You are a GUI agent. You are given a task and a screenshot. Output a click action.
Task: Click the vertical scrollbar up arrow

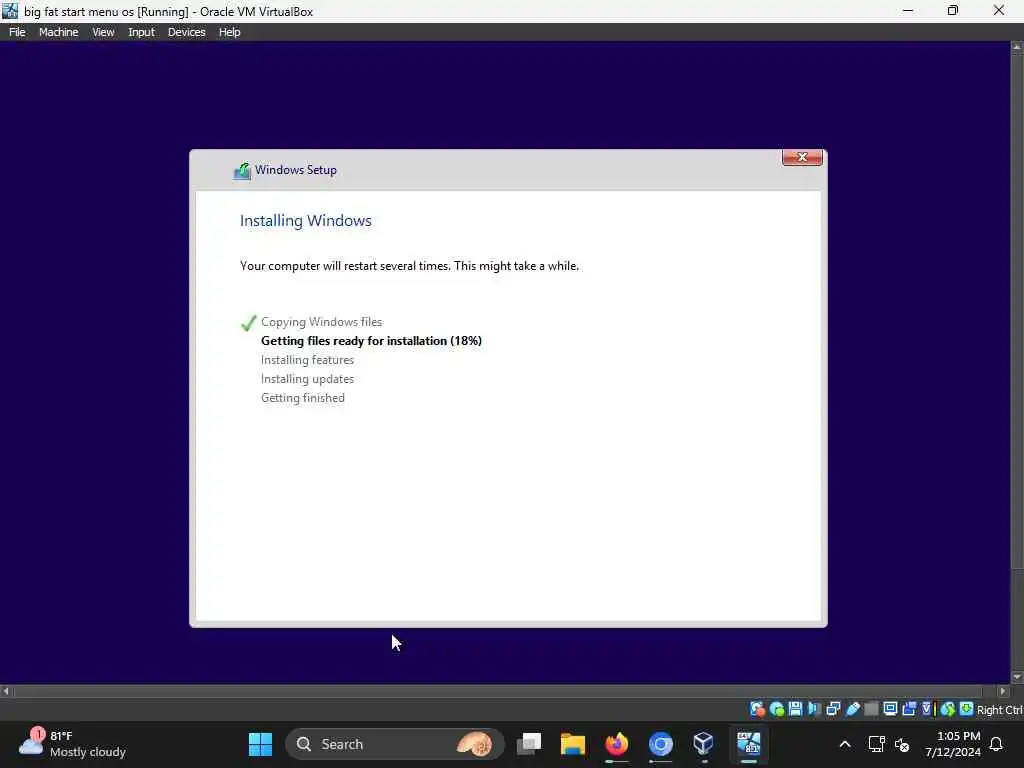click(1017, 47)
